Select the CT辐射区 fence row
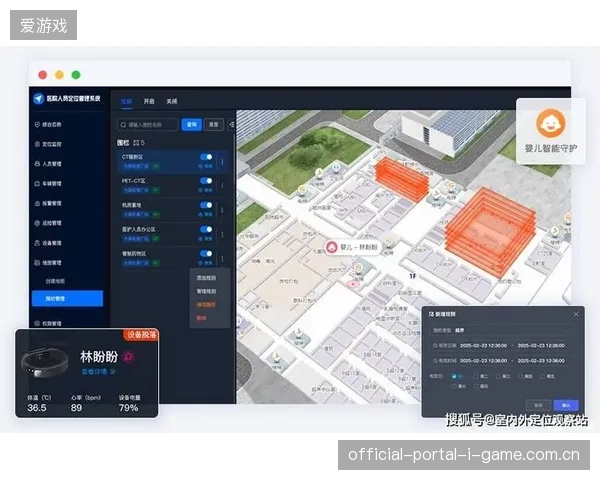This screenshot has height=480, width=600. (x=173, y=162)
